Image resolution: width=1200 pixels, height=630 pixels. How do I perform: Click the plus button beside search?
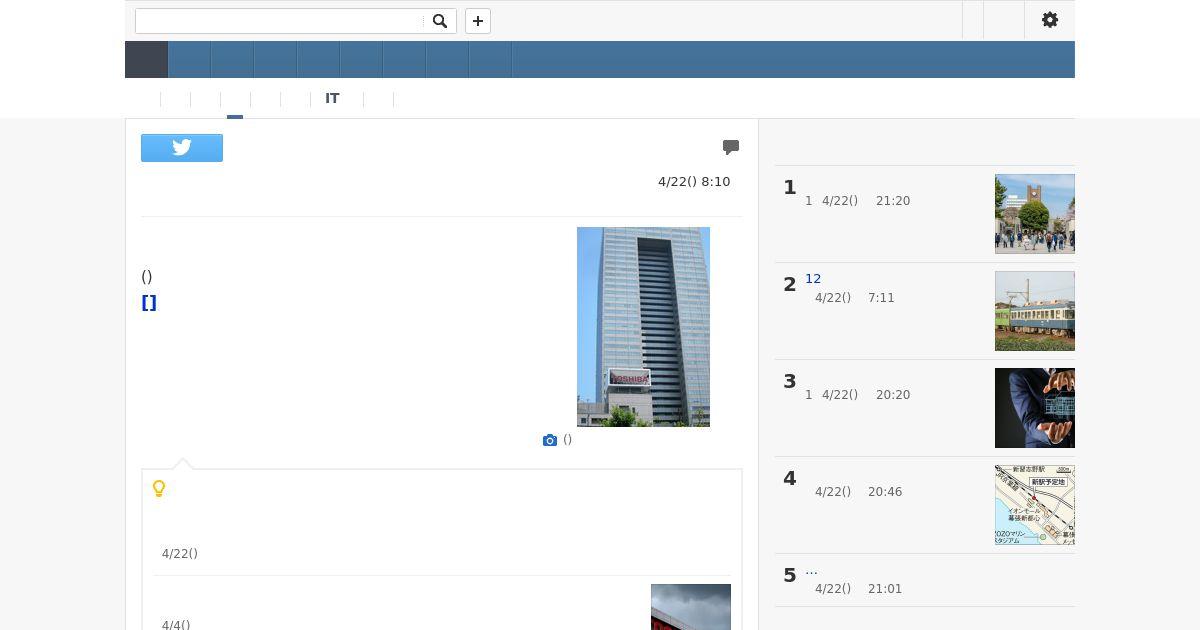coord(478,21)
